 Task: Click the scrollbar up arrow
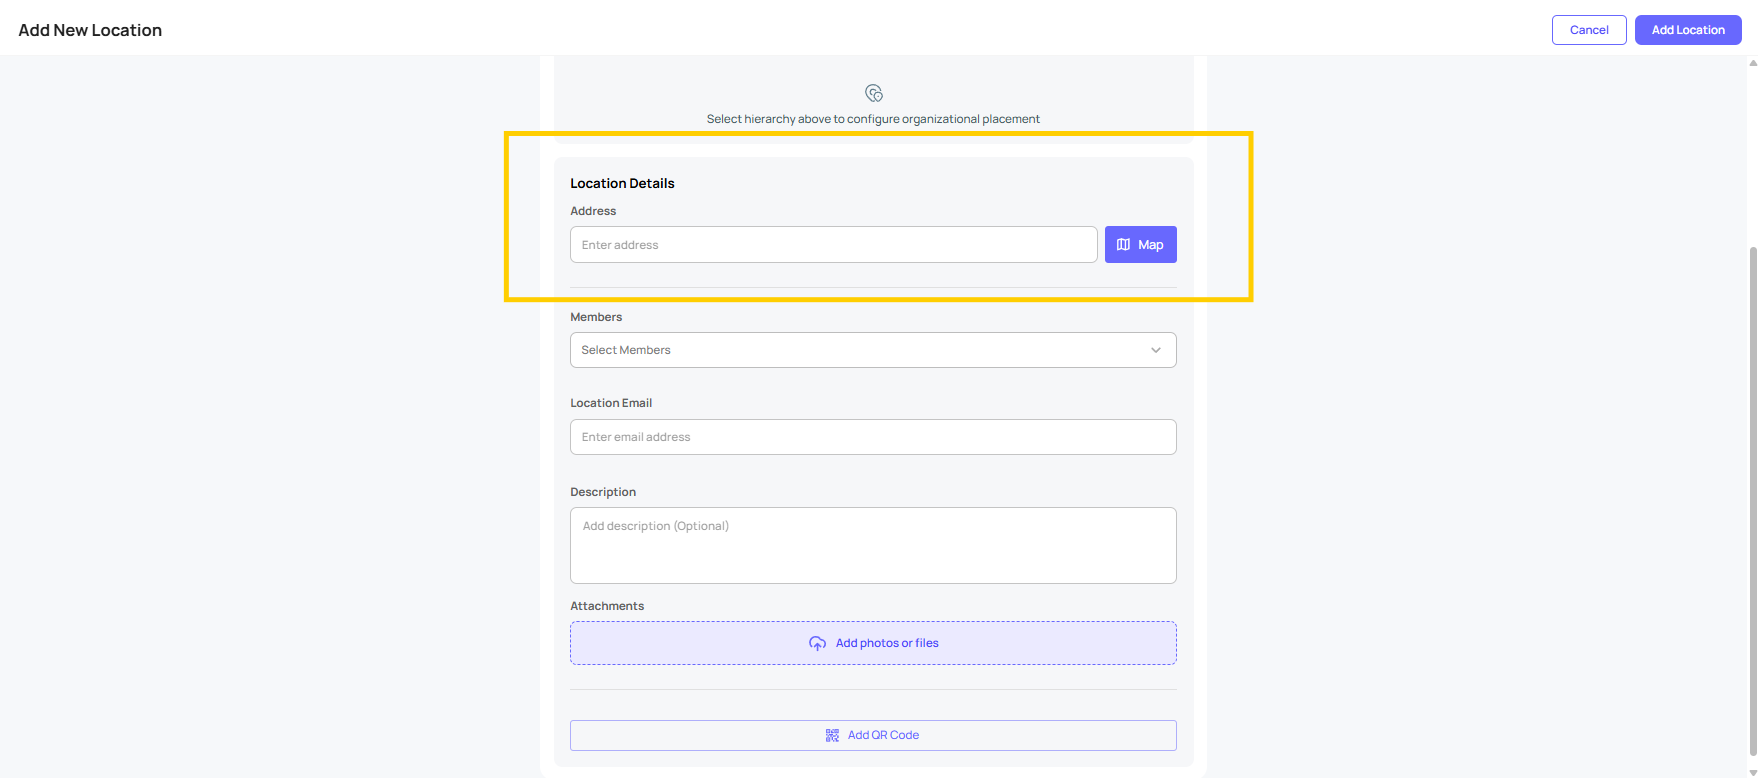pyautogui.click(x=1752, y=63)
